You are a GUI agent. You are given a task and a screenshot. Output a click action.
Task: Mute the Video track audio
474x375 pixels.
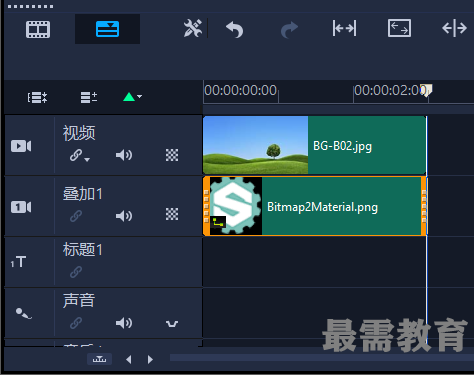[x=124, y=155]
